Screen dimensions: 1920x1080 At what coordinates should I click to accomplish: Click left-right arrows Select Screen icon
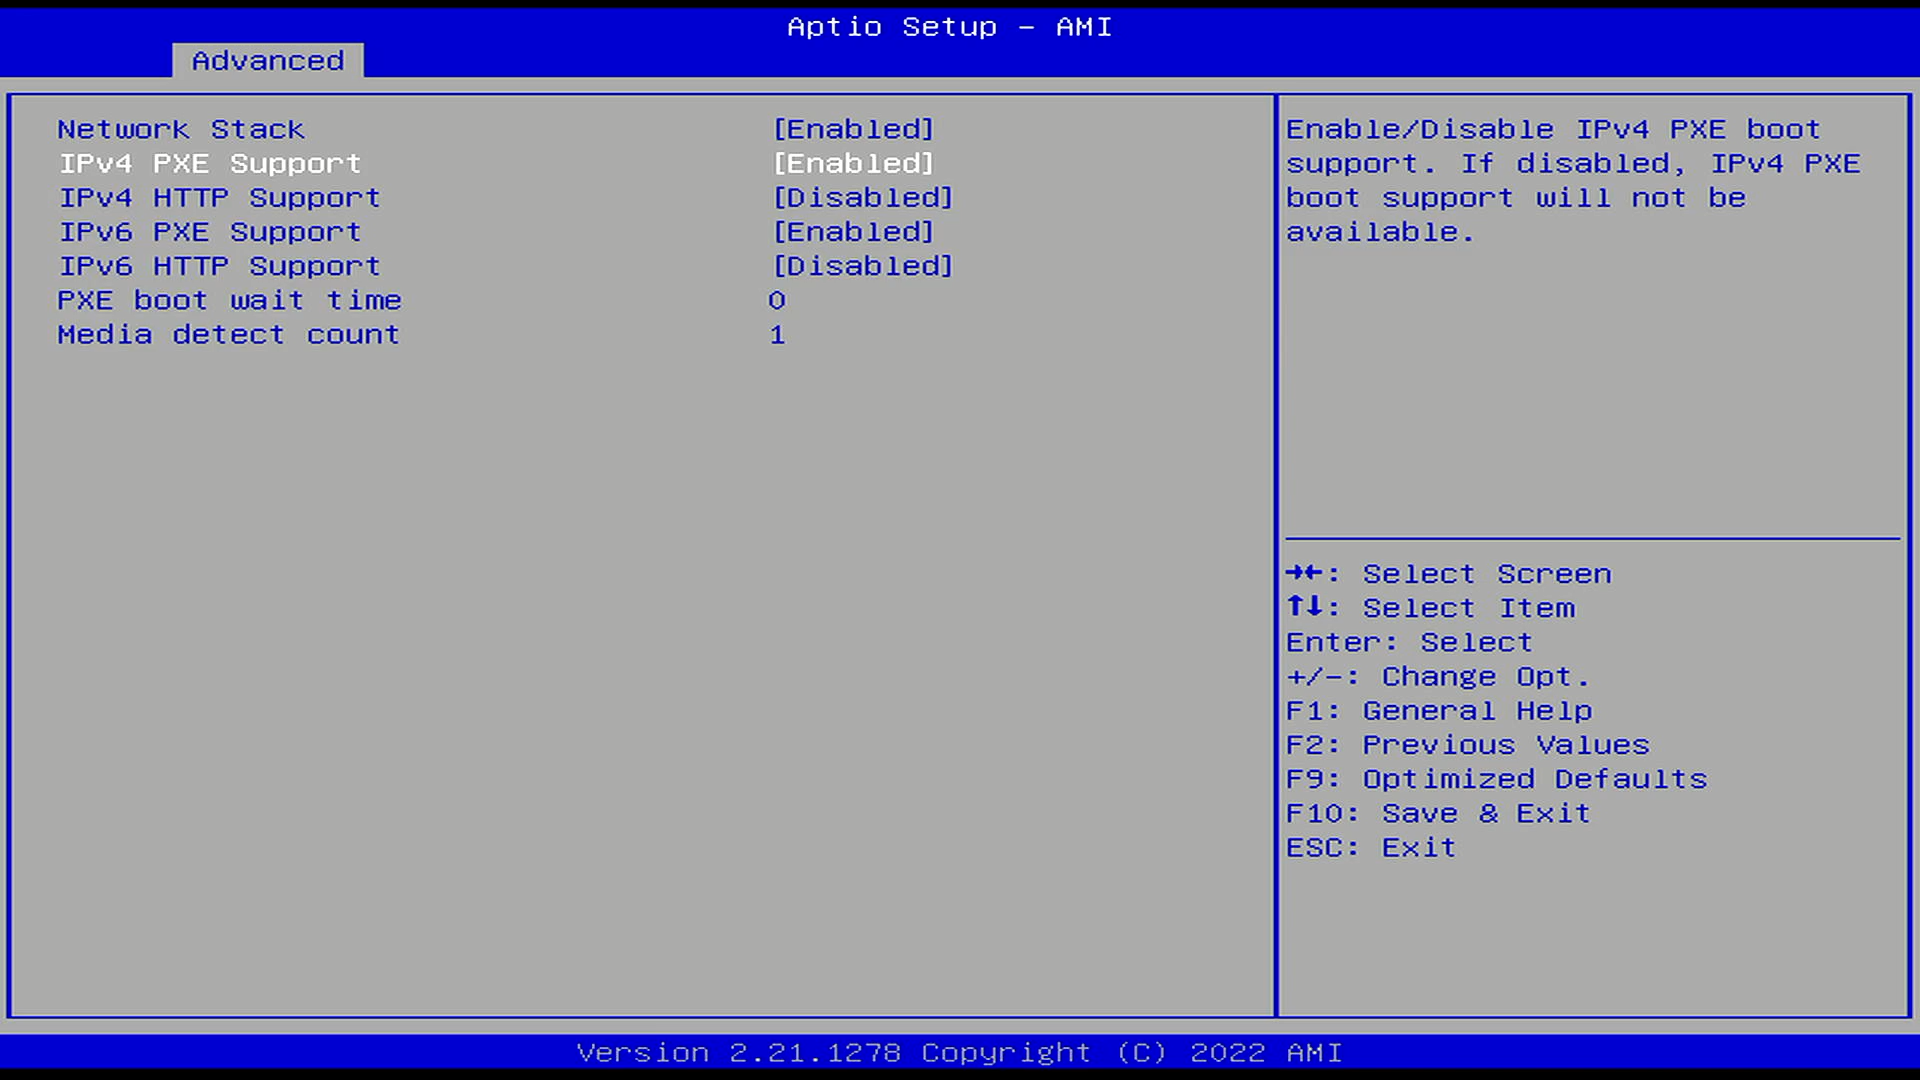click(1304, 573)
